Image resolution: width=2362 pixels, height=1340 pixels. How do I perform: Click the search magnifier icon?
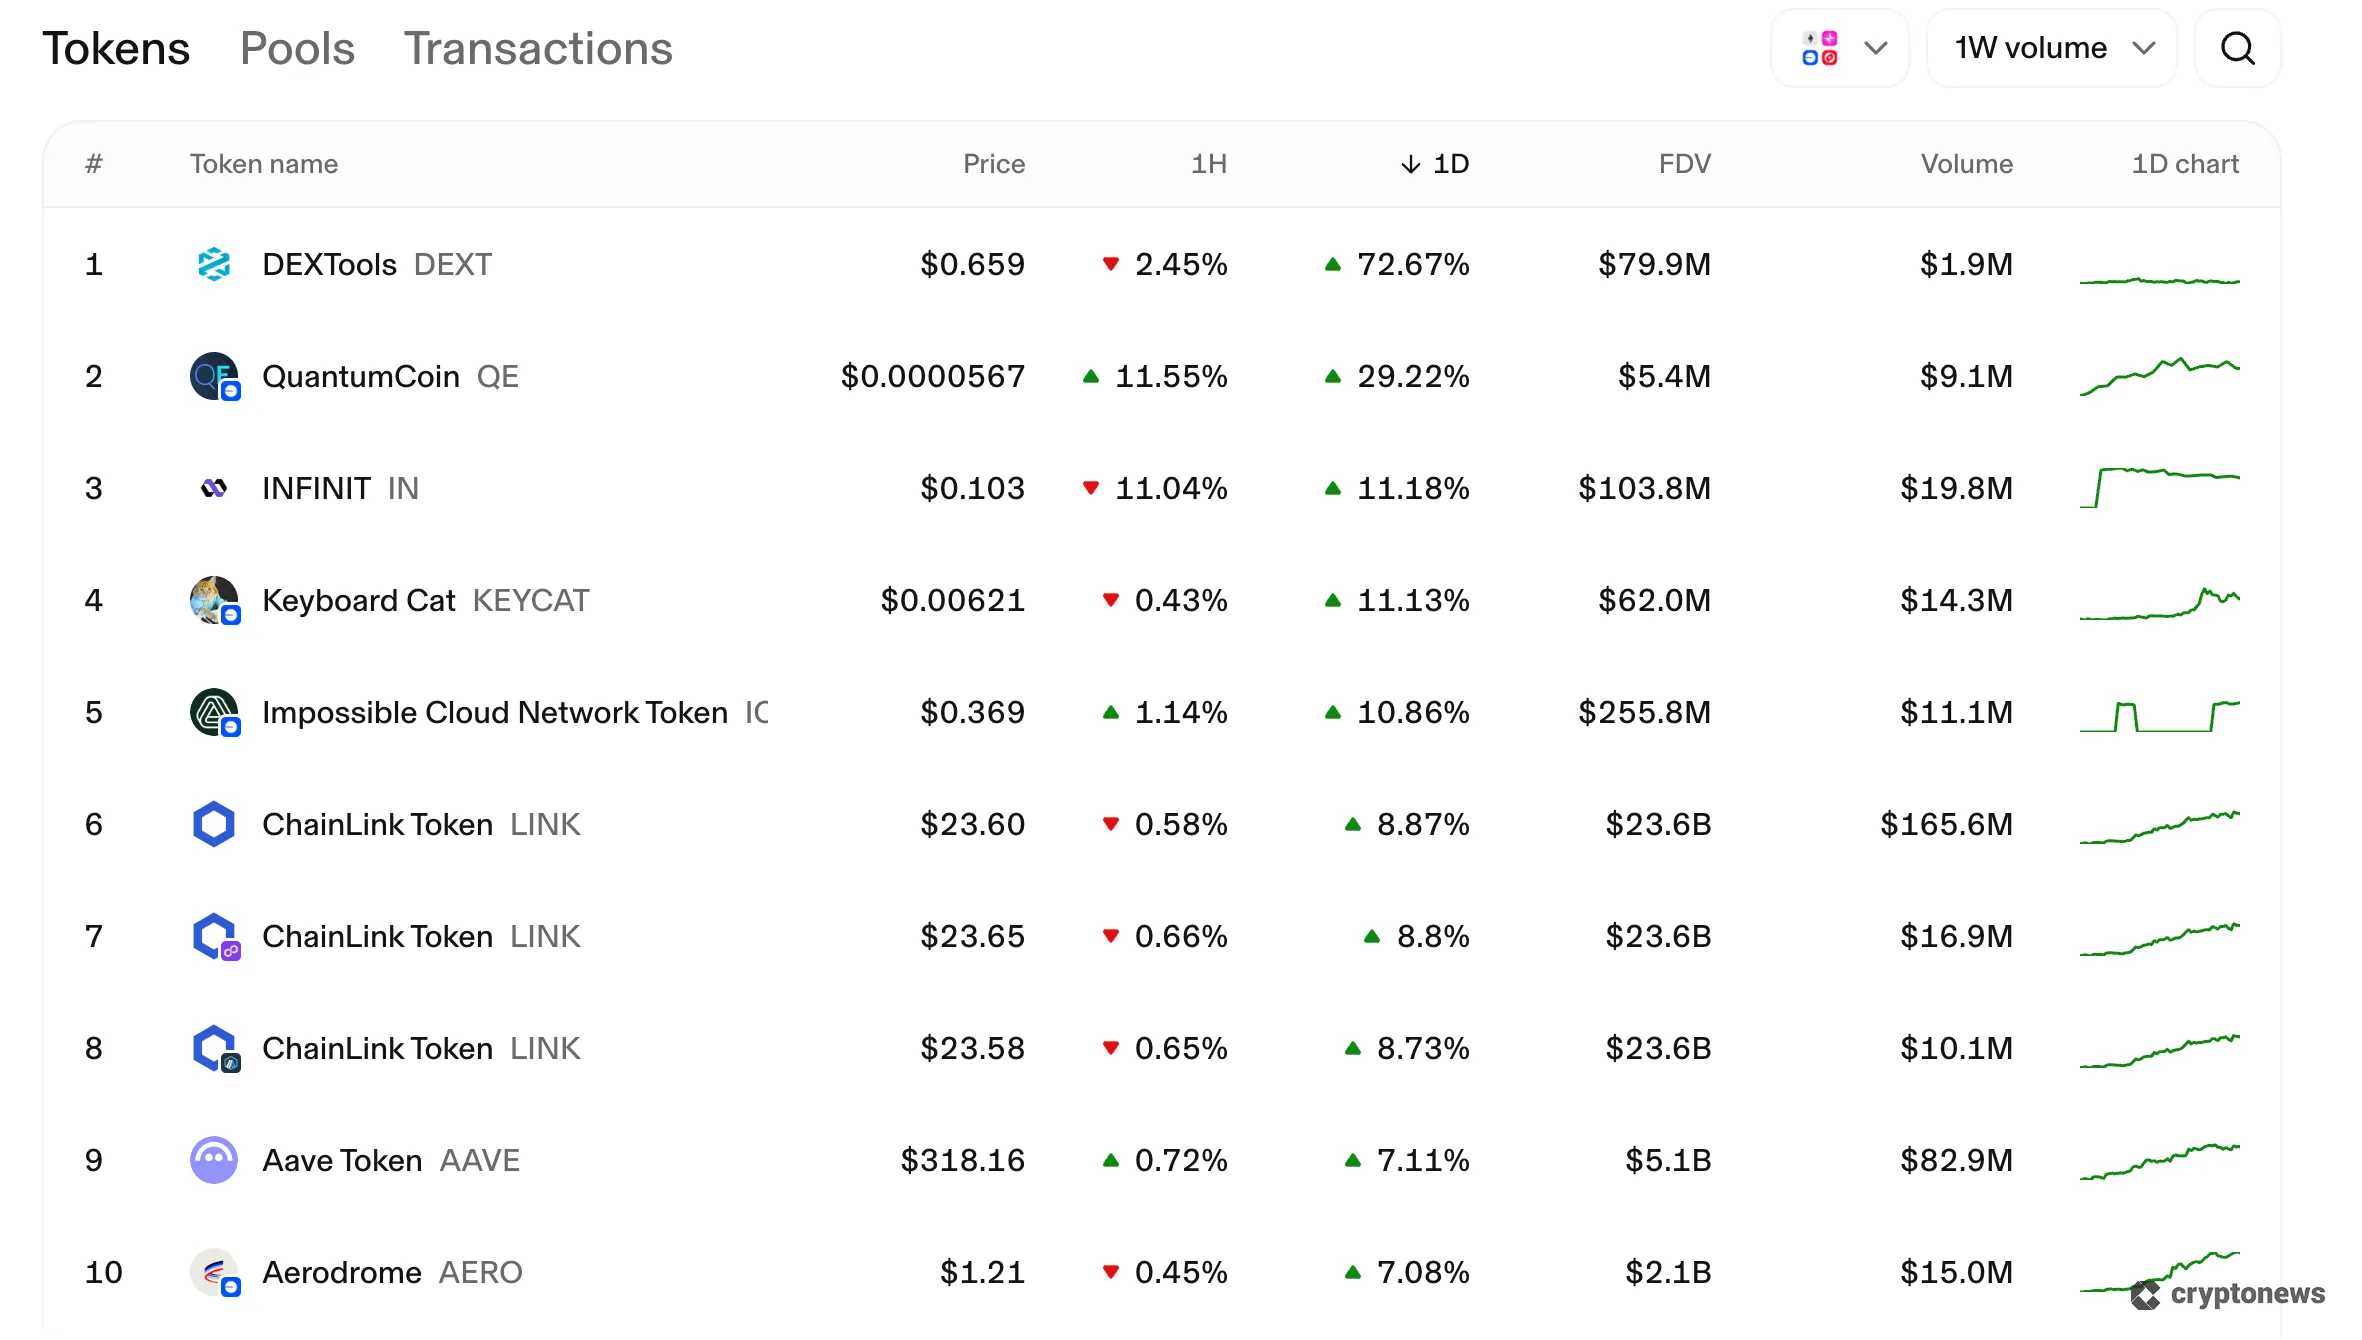click(x=2238, y=47)
